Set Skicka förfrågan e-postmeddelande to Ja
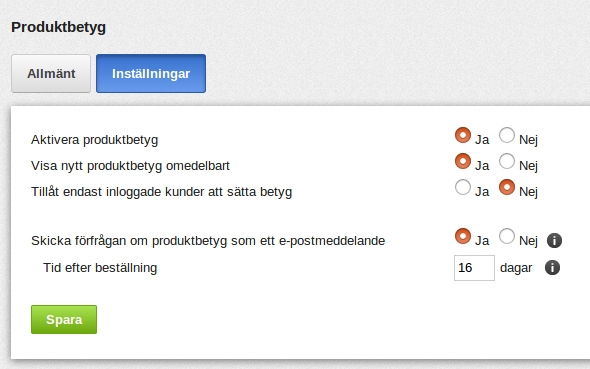This screenshot has height=369, width=590. pyautogui.click(x=463, y=236)
